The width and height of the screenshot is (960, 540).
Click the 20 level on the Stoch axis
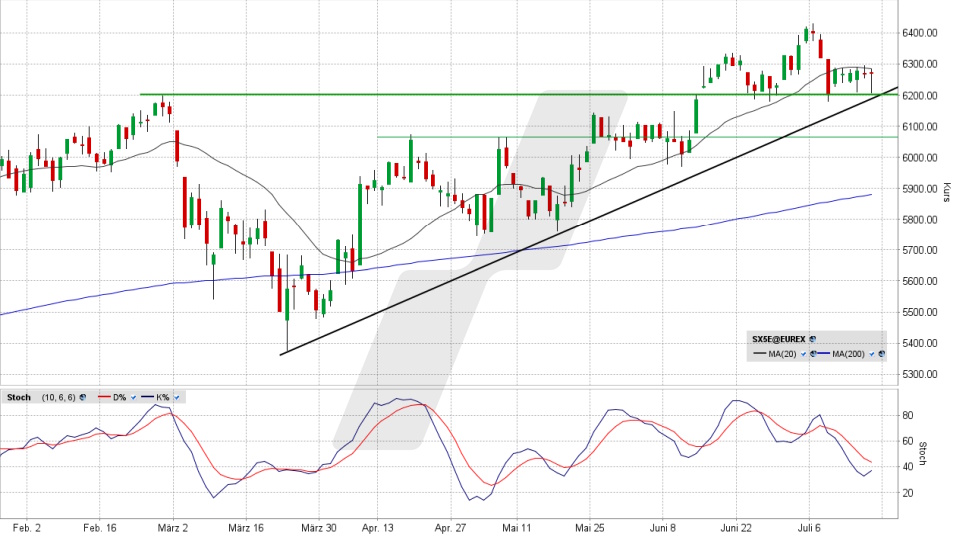point(907,493)
